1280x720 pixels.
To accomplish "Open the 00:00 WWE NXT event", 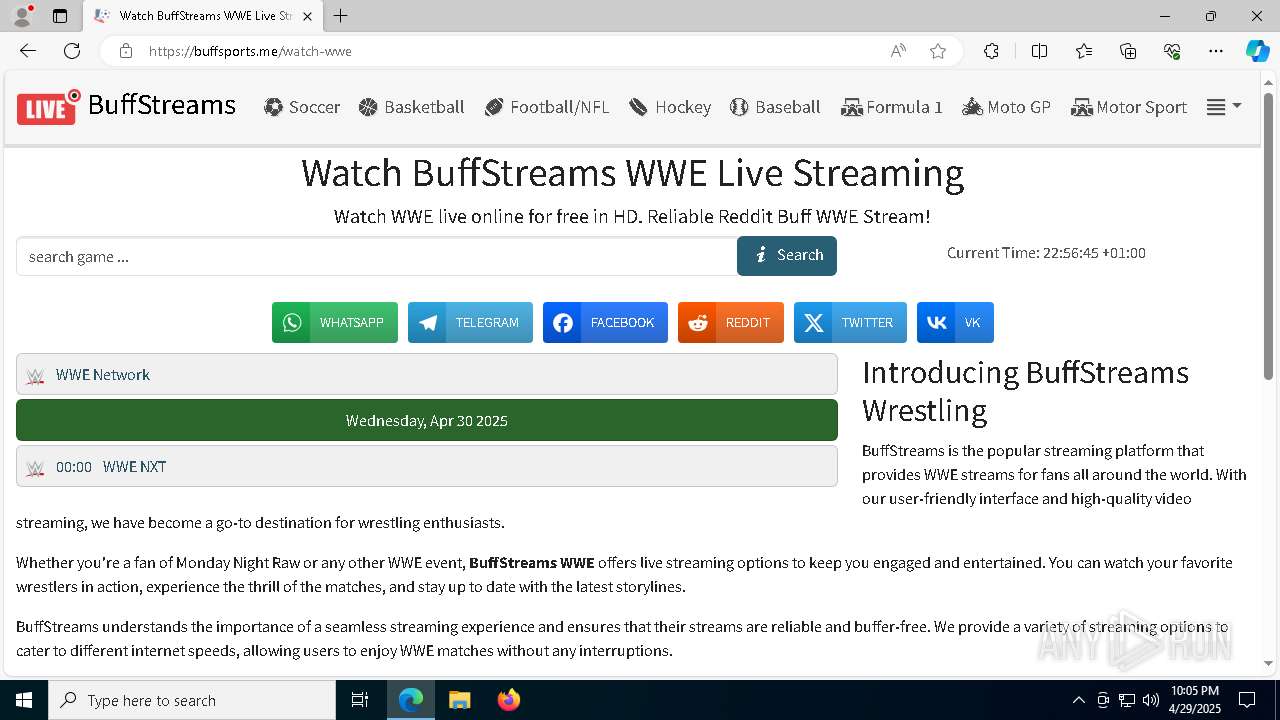I will tap(427, 466).
